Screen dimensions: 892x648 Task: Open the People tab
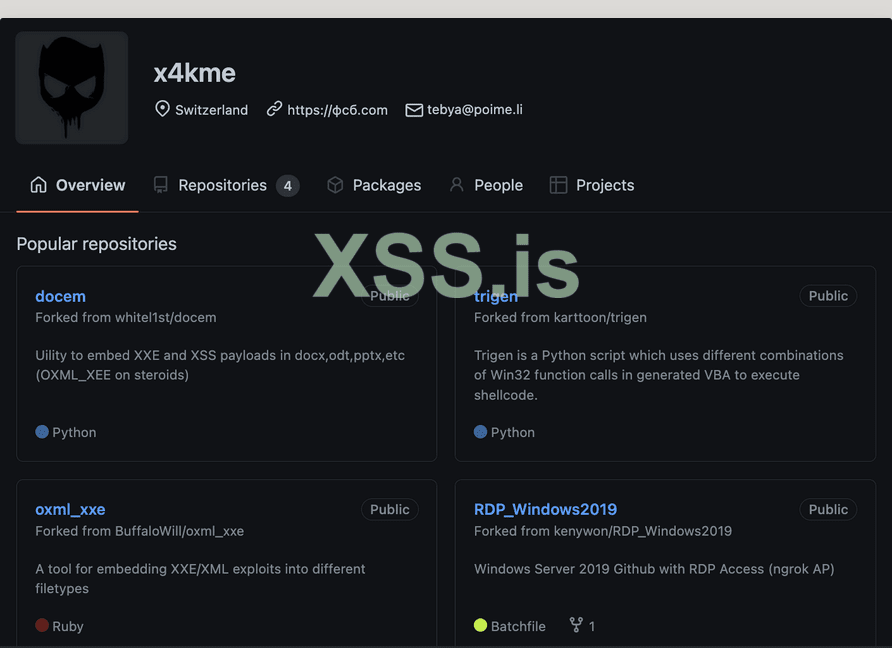coord(498,185)
